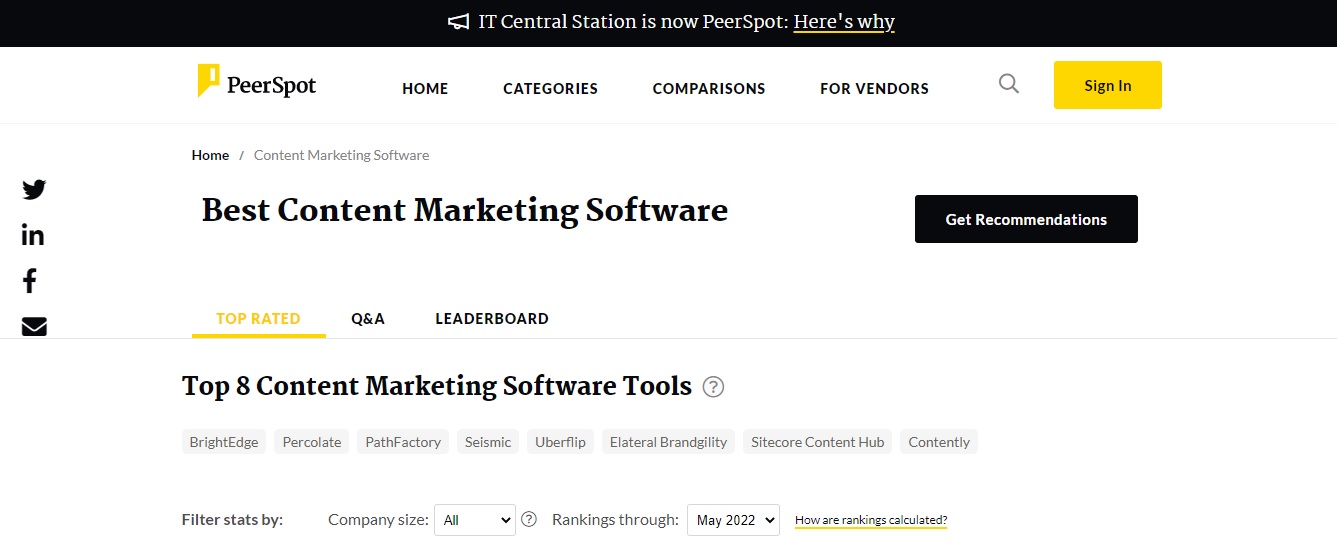Open CATEGORIES navigation menu item
The height and width of the screenshot is (551, 1337).
click(x=550, y=88)
